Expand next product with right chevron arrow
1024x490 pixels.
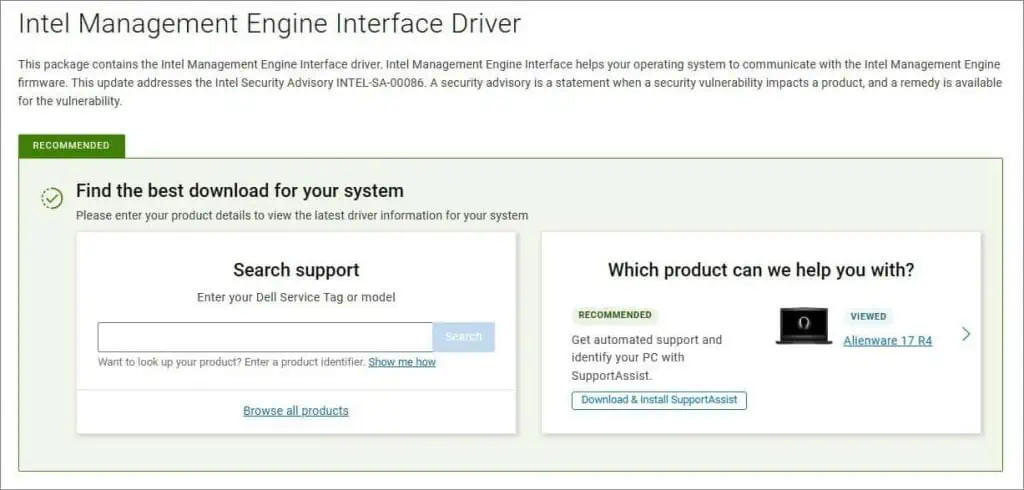965,334
